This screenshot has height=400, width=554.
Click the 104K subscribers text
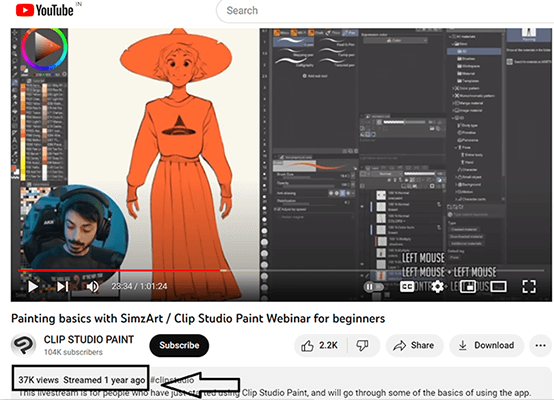(x=73, y=352)
